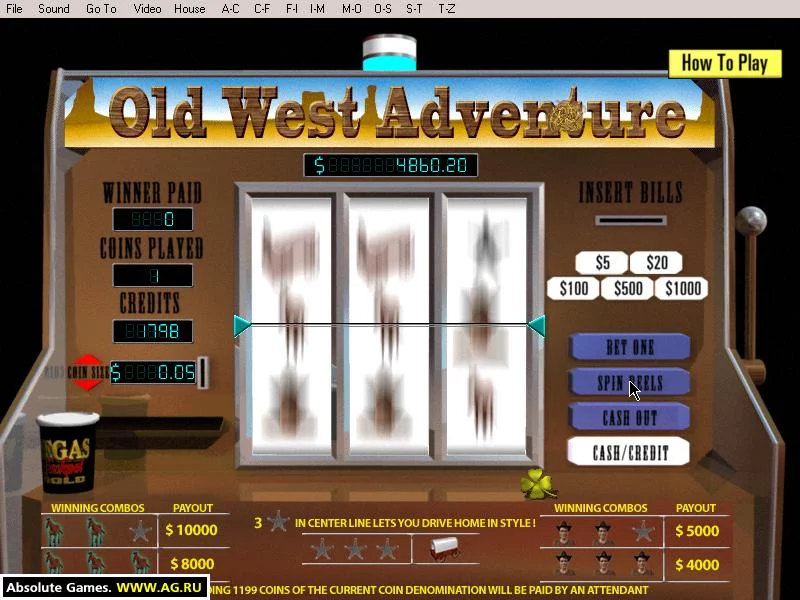The height and width of the screenshot is (600, 800).
Task: Click the Credits display showing 798
Action: point(153,331)
